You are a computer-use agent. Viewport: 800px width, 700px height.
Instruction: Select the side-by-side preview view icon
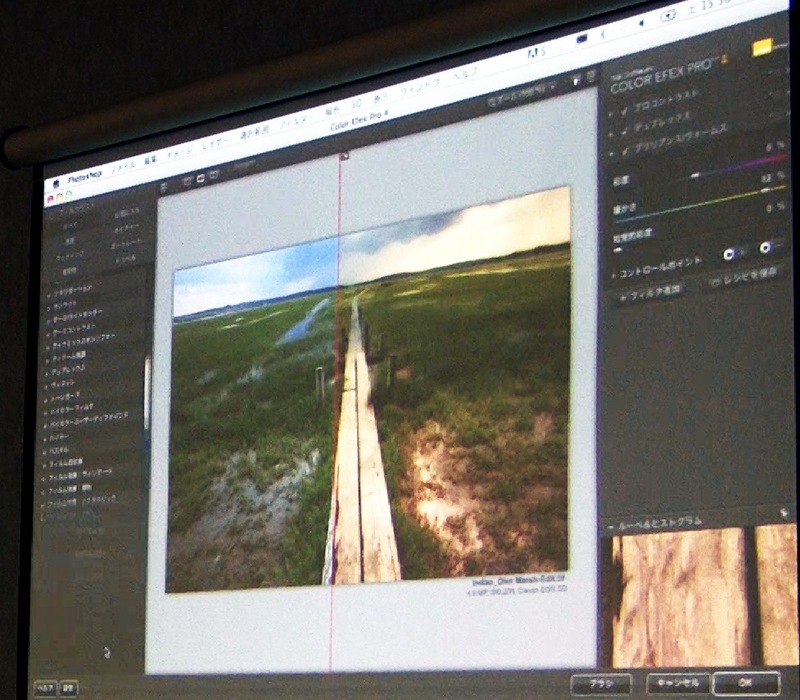(x=213, y=175)
